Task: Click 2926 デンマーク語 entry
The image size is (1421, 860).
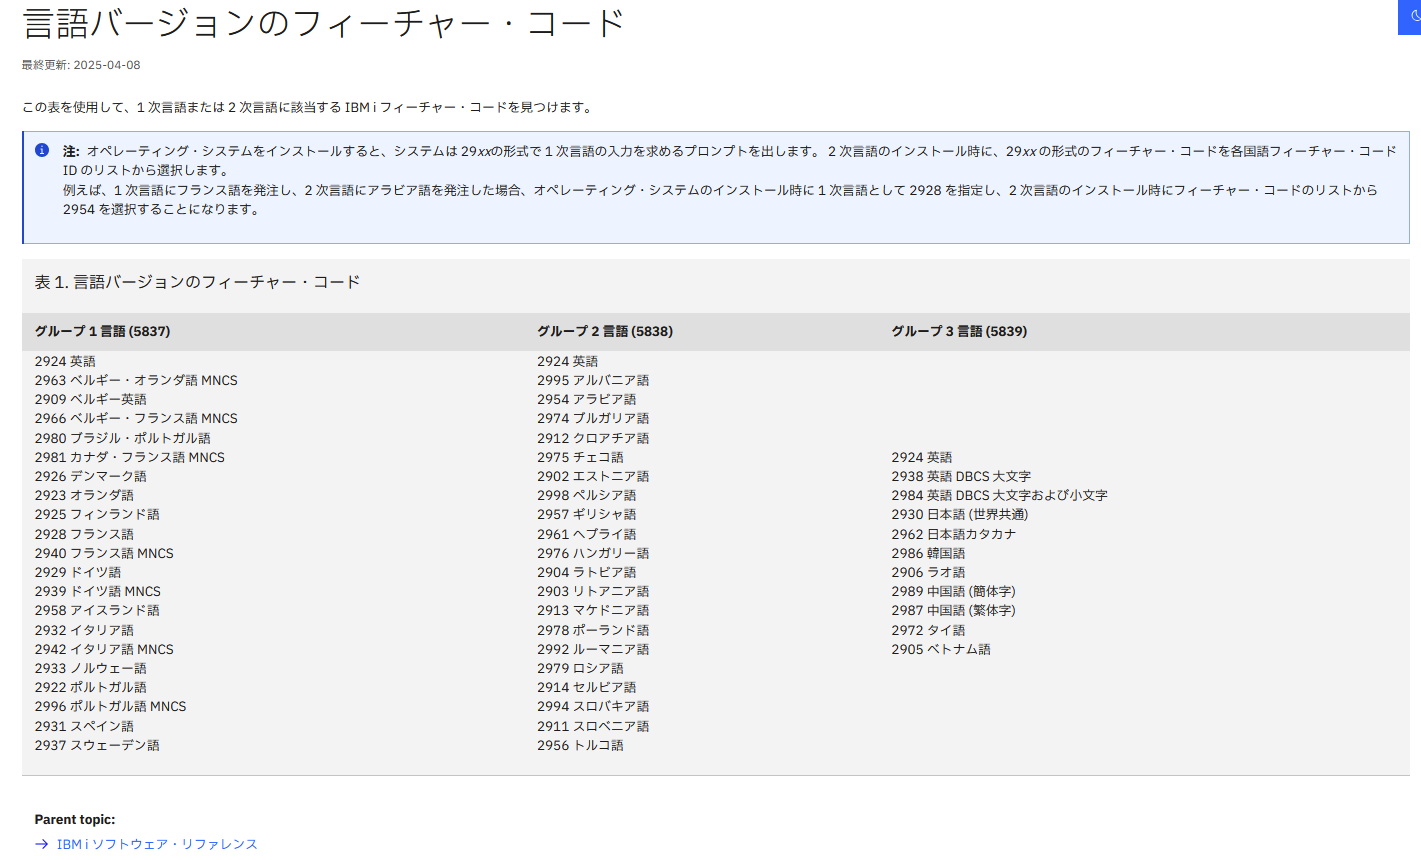Action: click(x=91, y=476)
